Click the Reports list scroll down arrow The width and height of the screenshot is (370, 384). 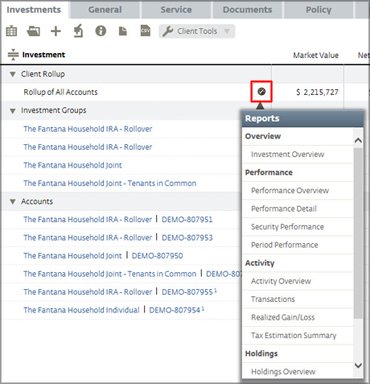pos(358,366)
